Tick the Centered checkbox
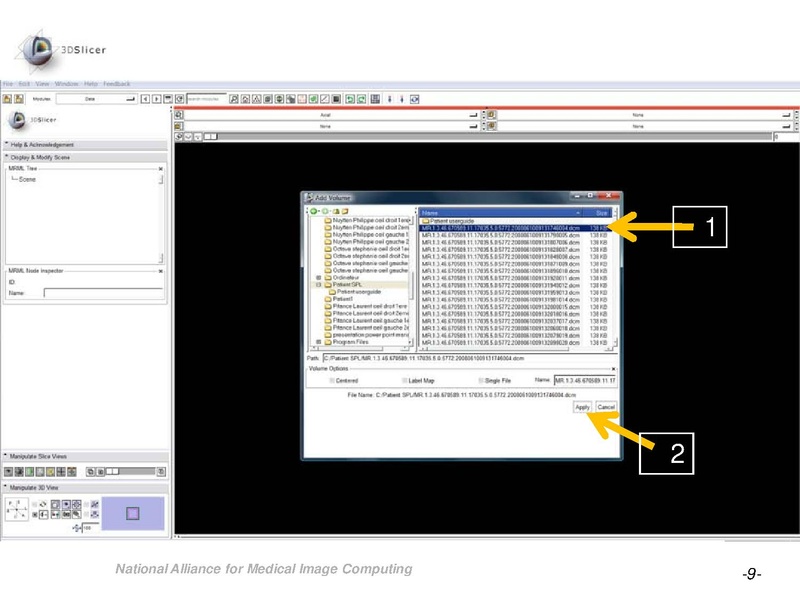 332,381
